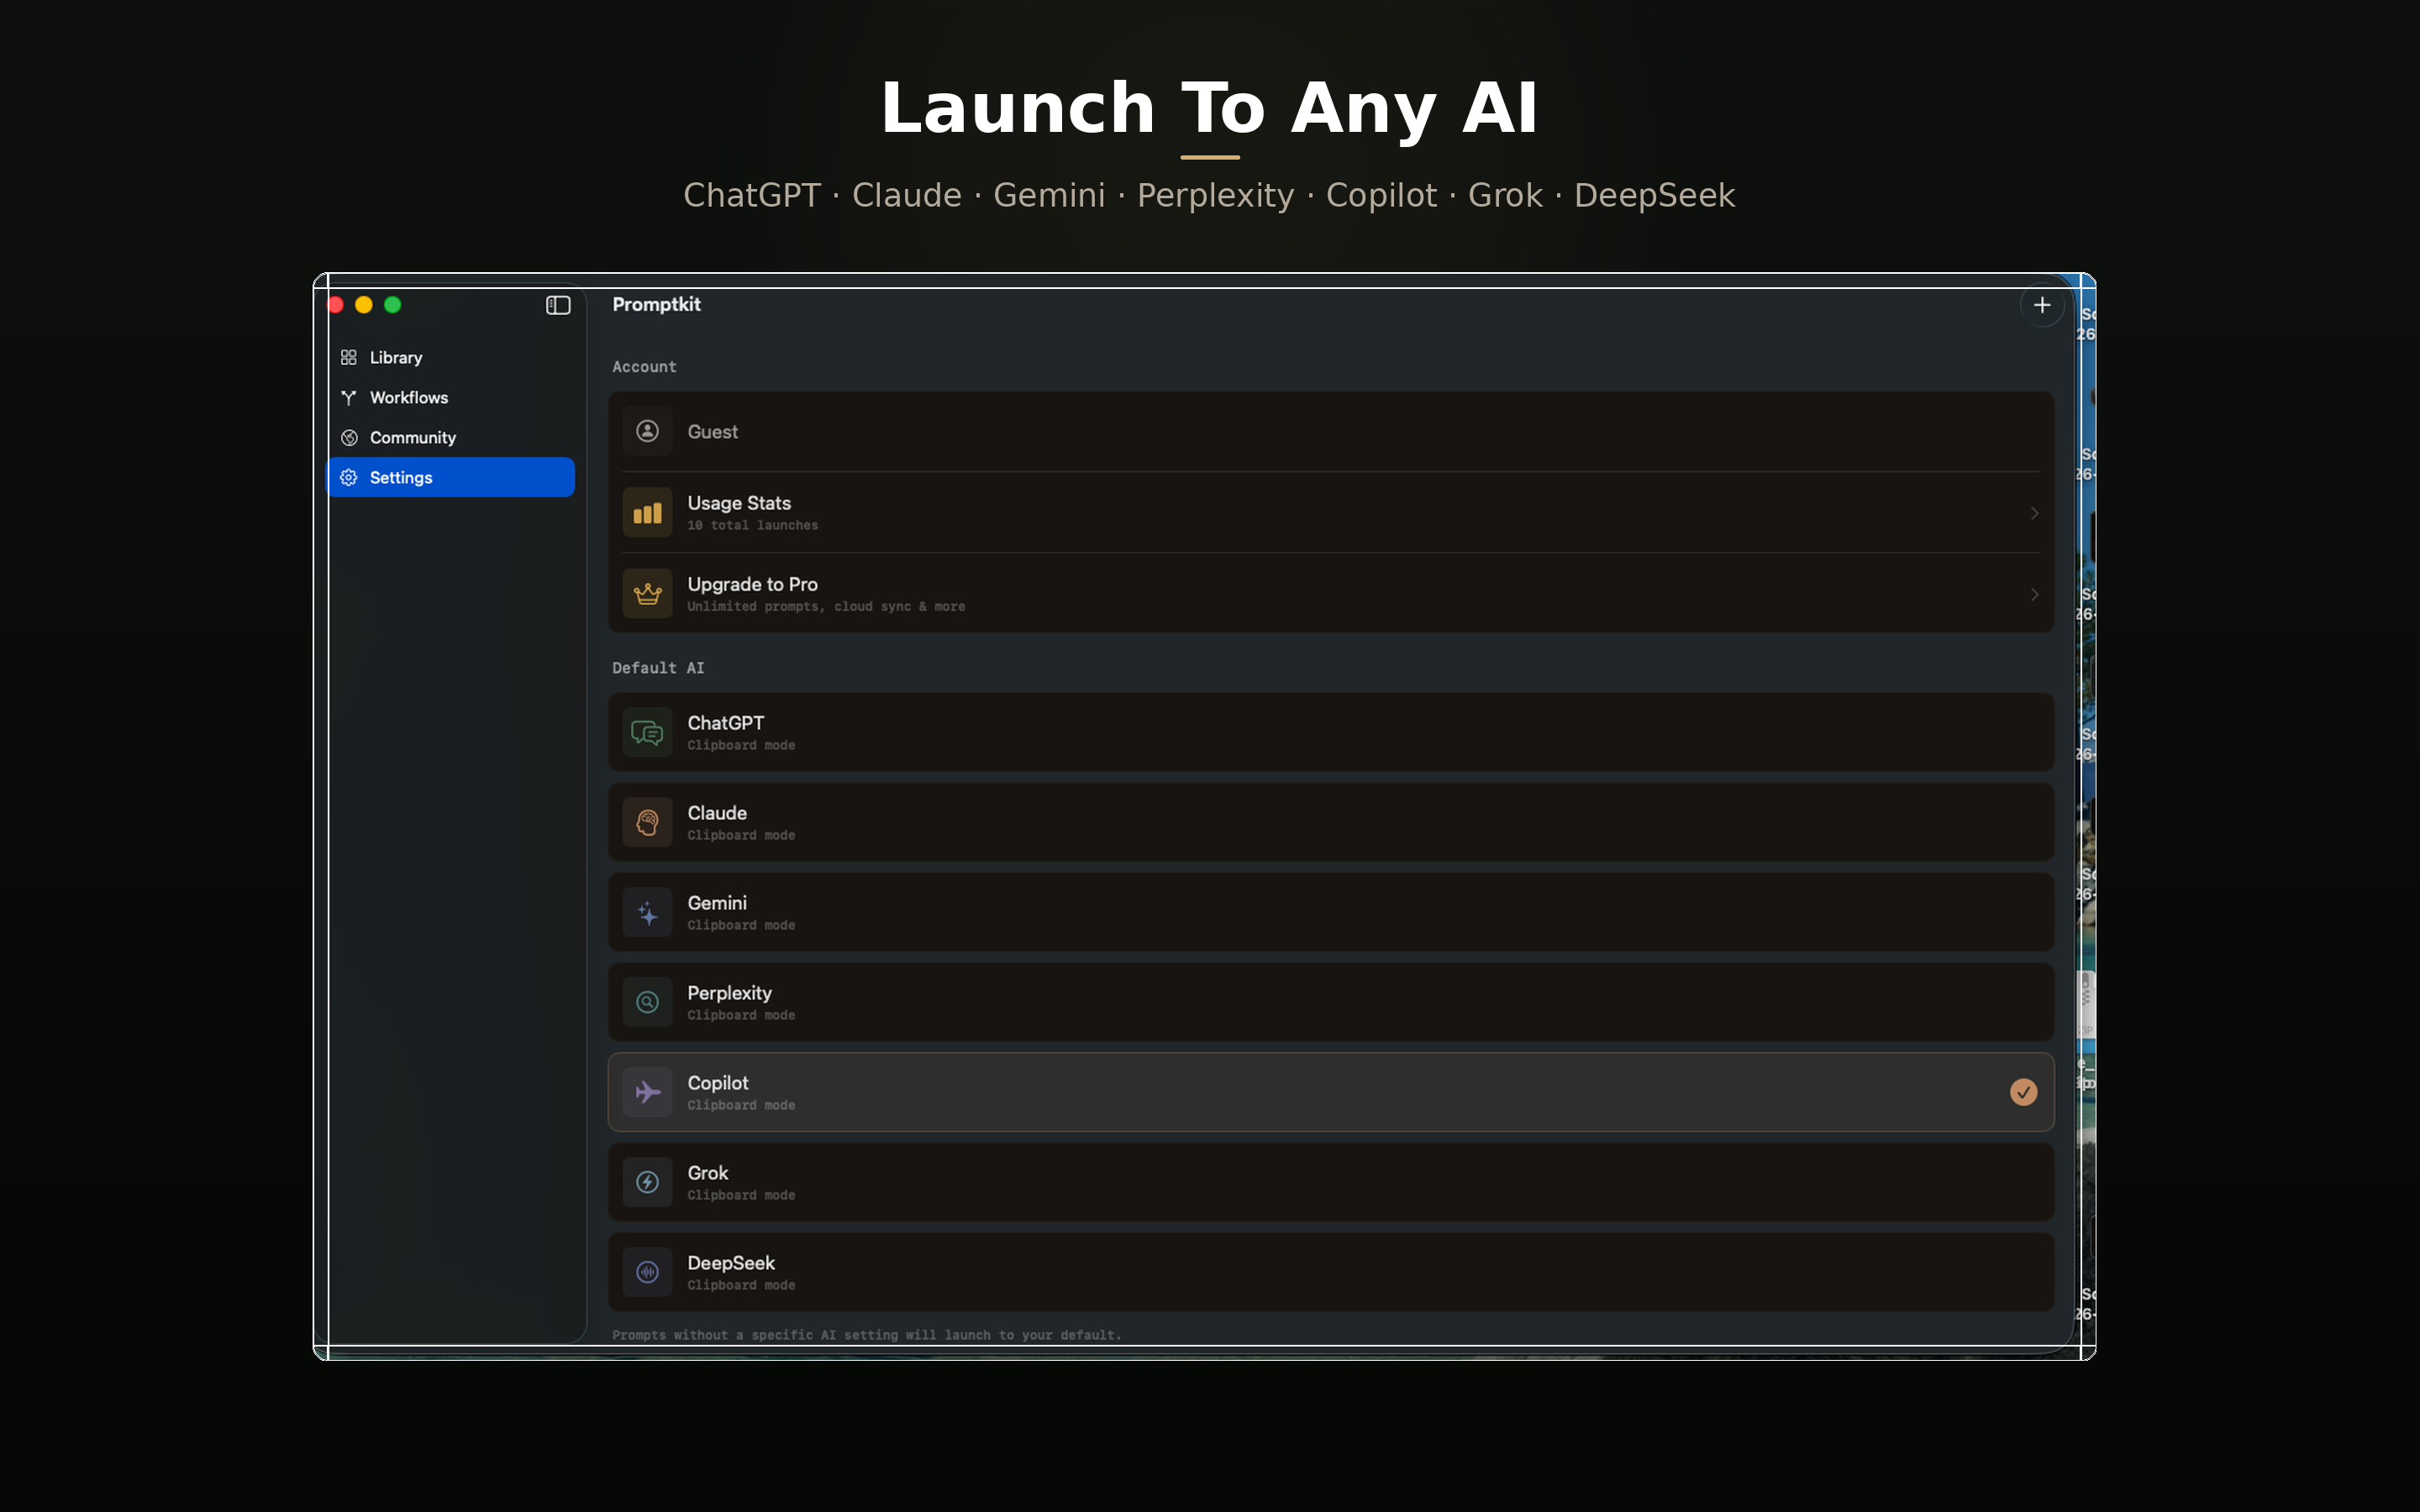Image resolution: width=2420 pixels, height=1512 pixels.
Task: Open Library in the sidebar
Action: click(x=451, y=357)
